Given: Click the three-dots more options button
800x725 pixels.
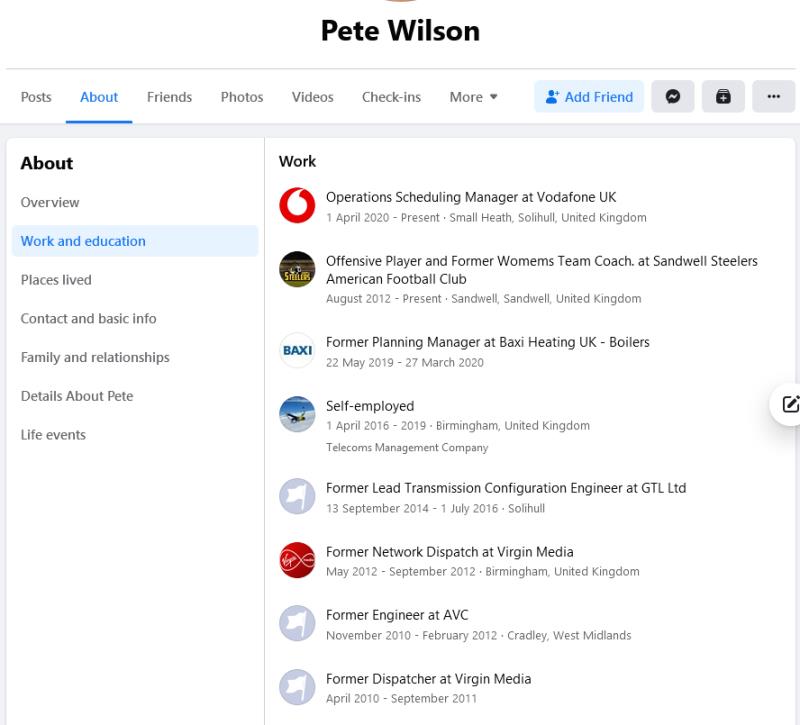Looking at the screenshot, I should [x=773, y=97].
